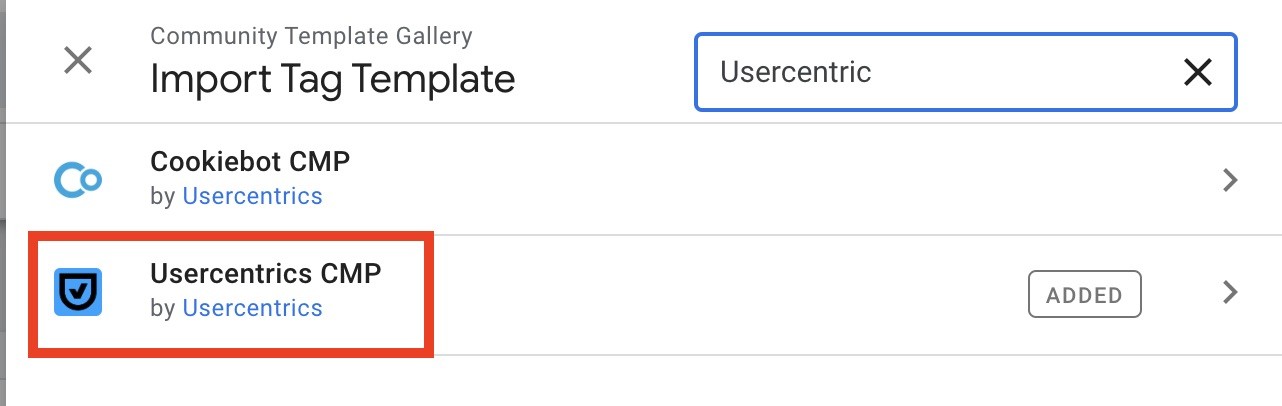Select the empty area of Cookiebot CMP row
The image size is (1282, 406).
click(x=760, y=180)
